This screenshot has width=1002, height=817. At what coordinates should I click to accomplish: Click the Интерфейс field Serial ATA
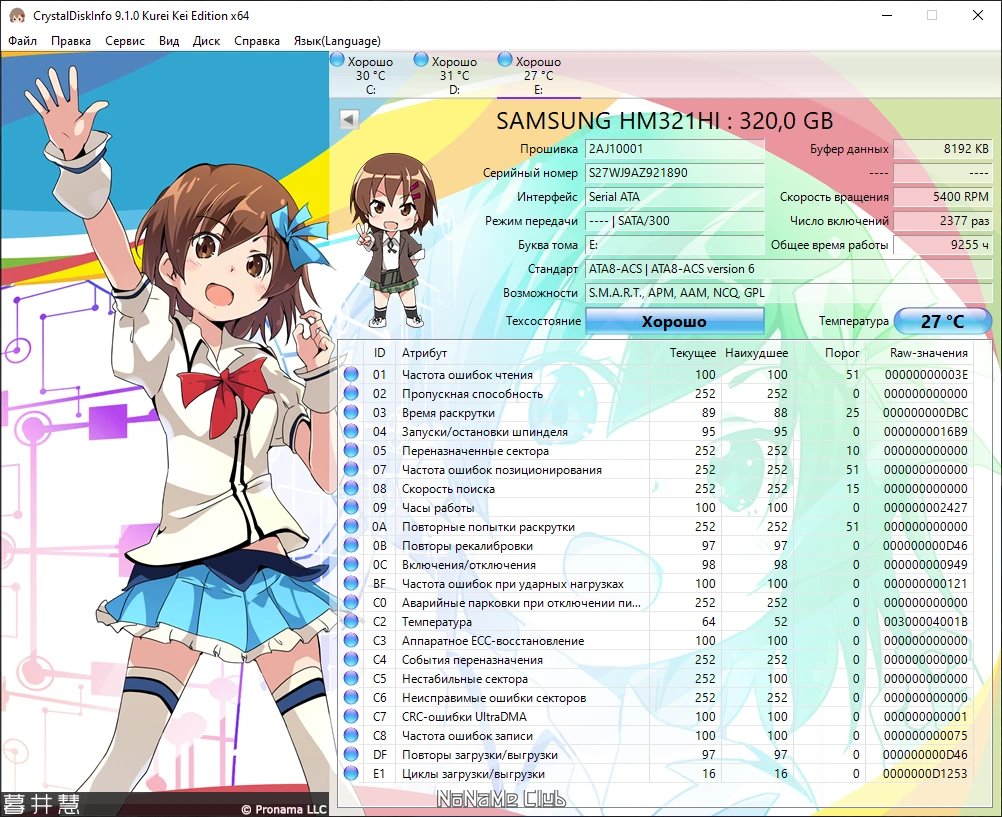point(675,197)
